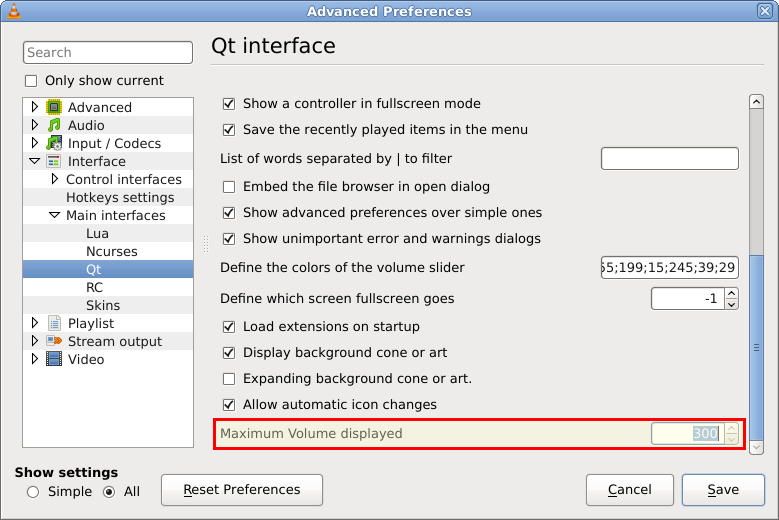This screenshot has height=520, width=779.
Task: Click the Advanced chip icon in tree
Action: 54,107
